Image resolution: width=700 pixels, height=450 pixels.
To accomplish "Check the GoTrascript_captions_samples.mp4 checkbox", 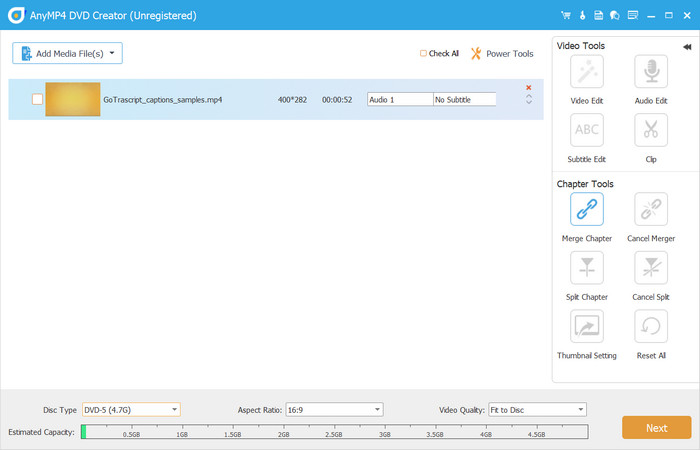I will point(38,99).
